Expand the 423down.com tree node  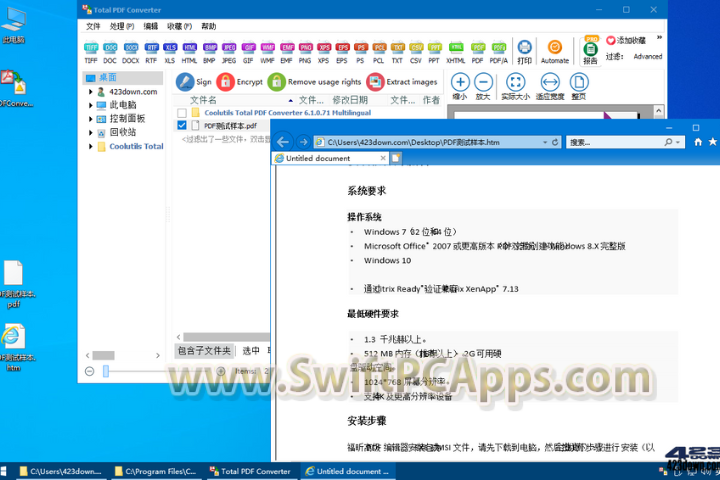tap(90, 92)
